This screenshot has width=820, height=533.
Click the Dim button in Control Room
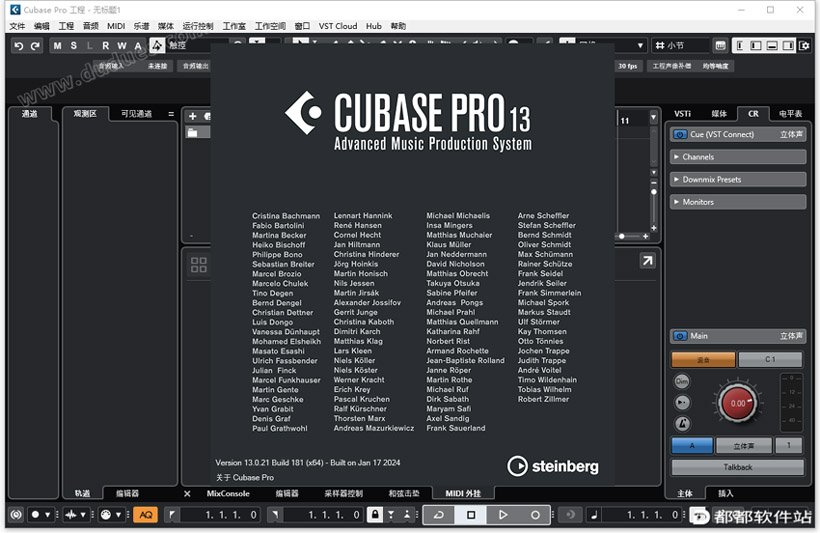pyautogui.click(x=682, y=381)
